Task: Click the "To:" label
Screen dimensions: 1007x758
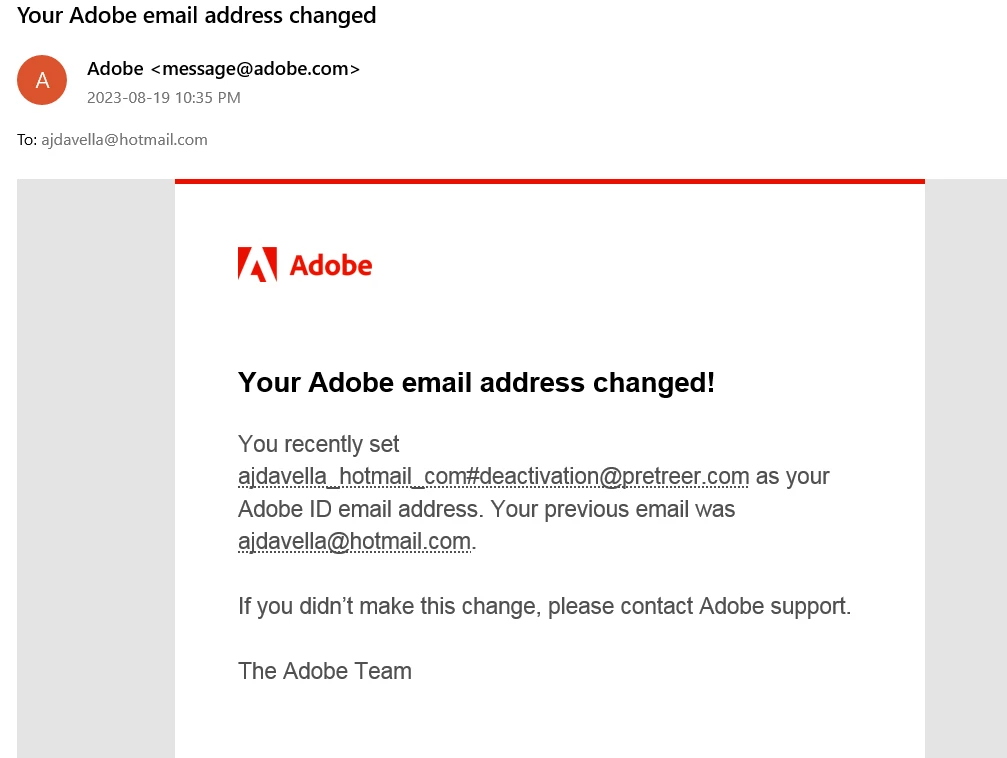Action: click(27, 139)
